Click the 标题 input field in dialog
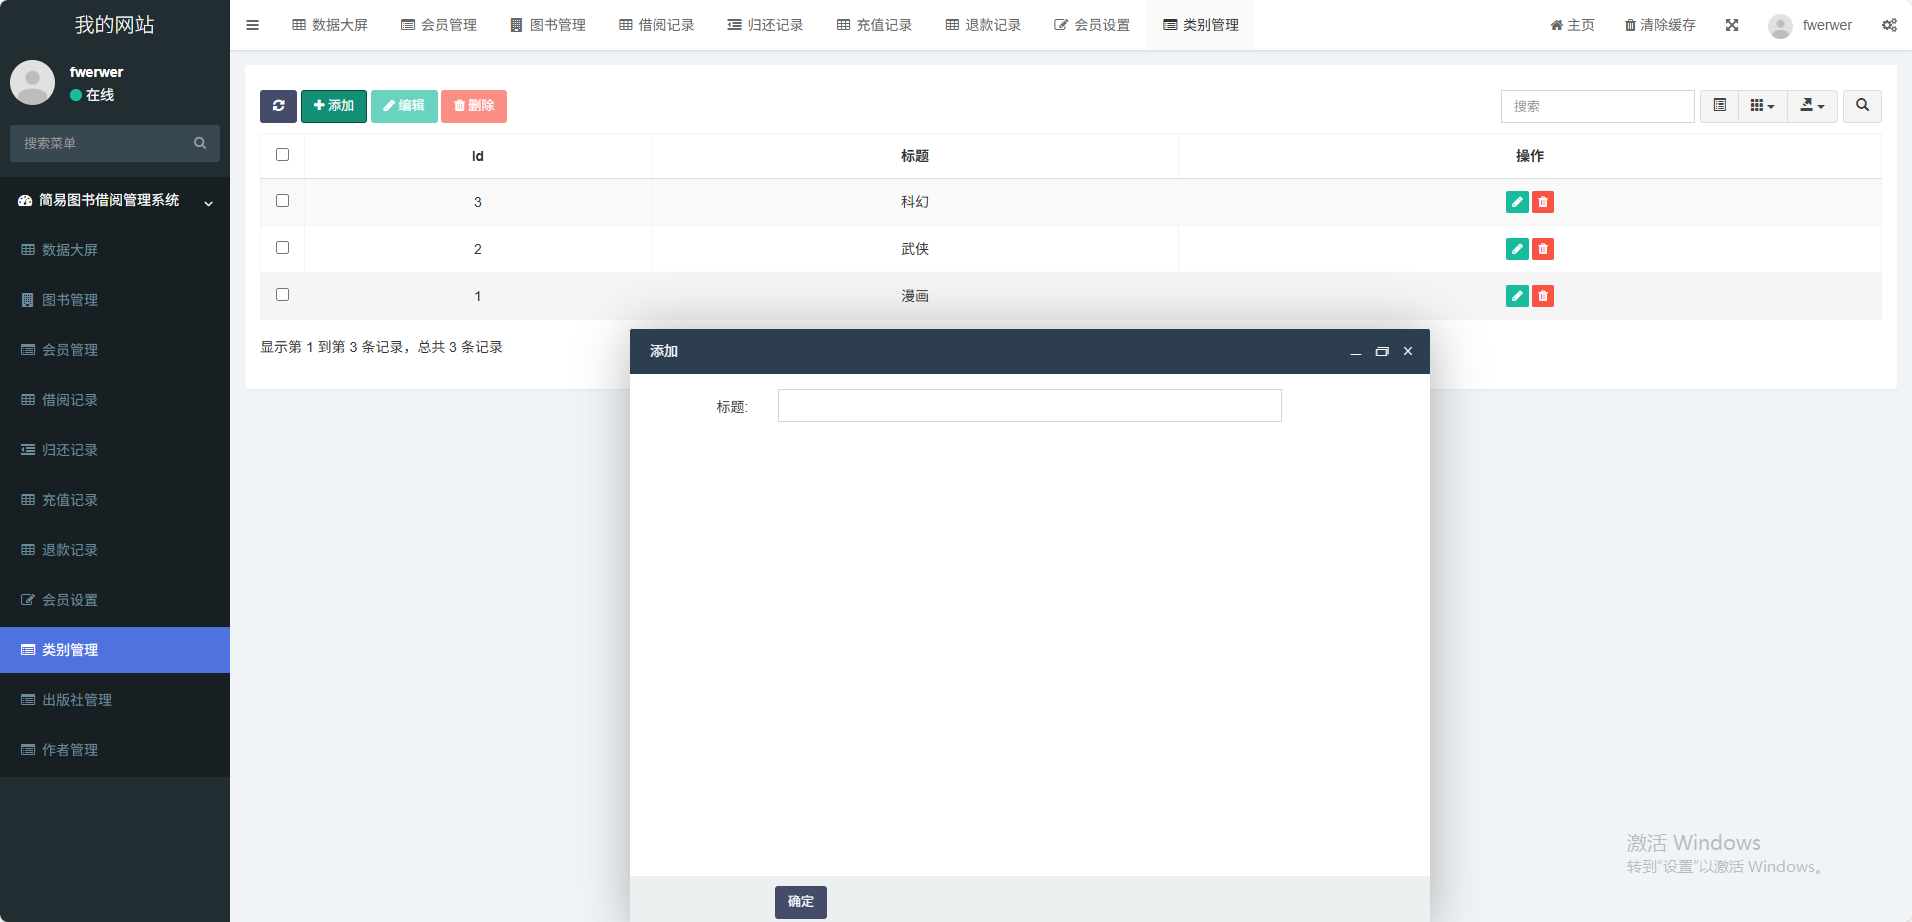This screenshot has height=922, width=1912. 1029,406
